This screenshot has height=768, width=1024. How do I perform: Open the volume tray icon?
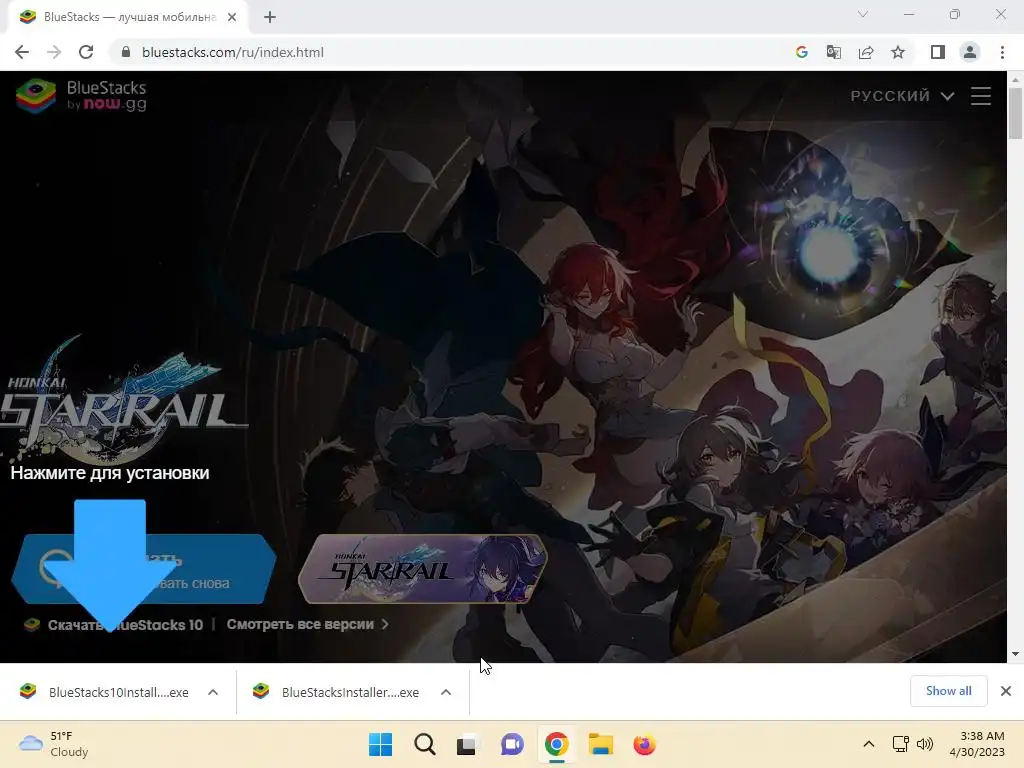point(925,744)
